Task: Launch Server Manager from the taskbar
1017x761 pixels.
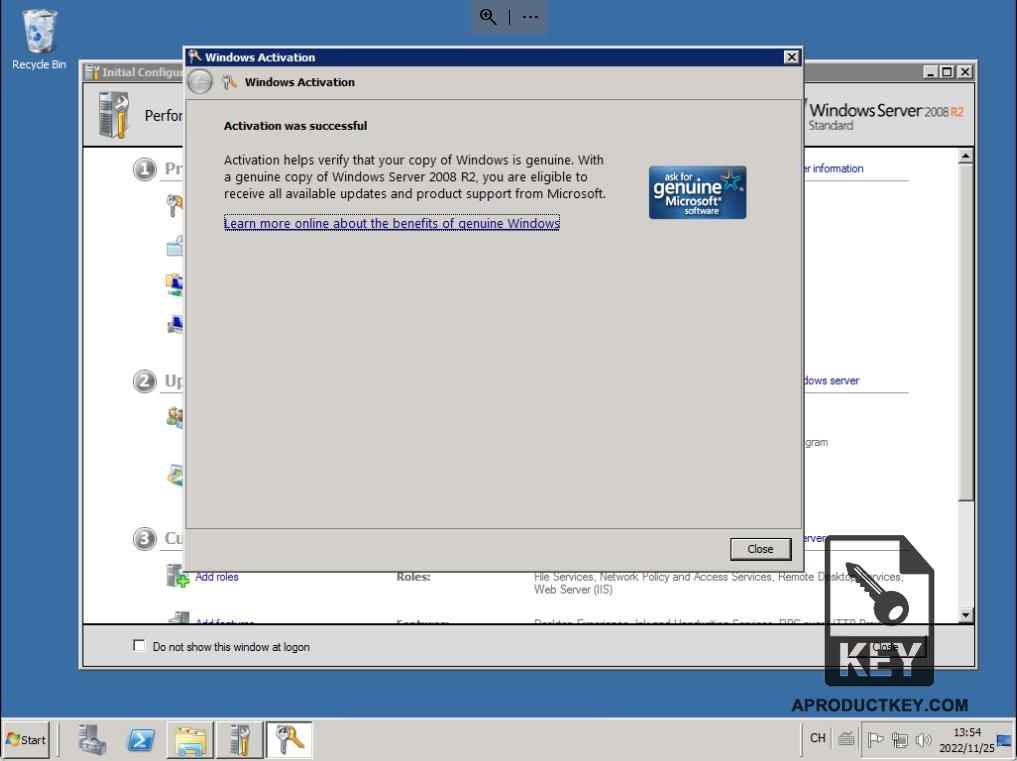Action: 92,740
